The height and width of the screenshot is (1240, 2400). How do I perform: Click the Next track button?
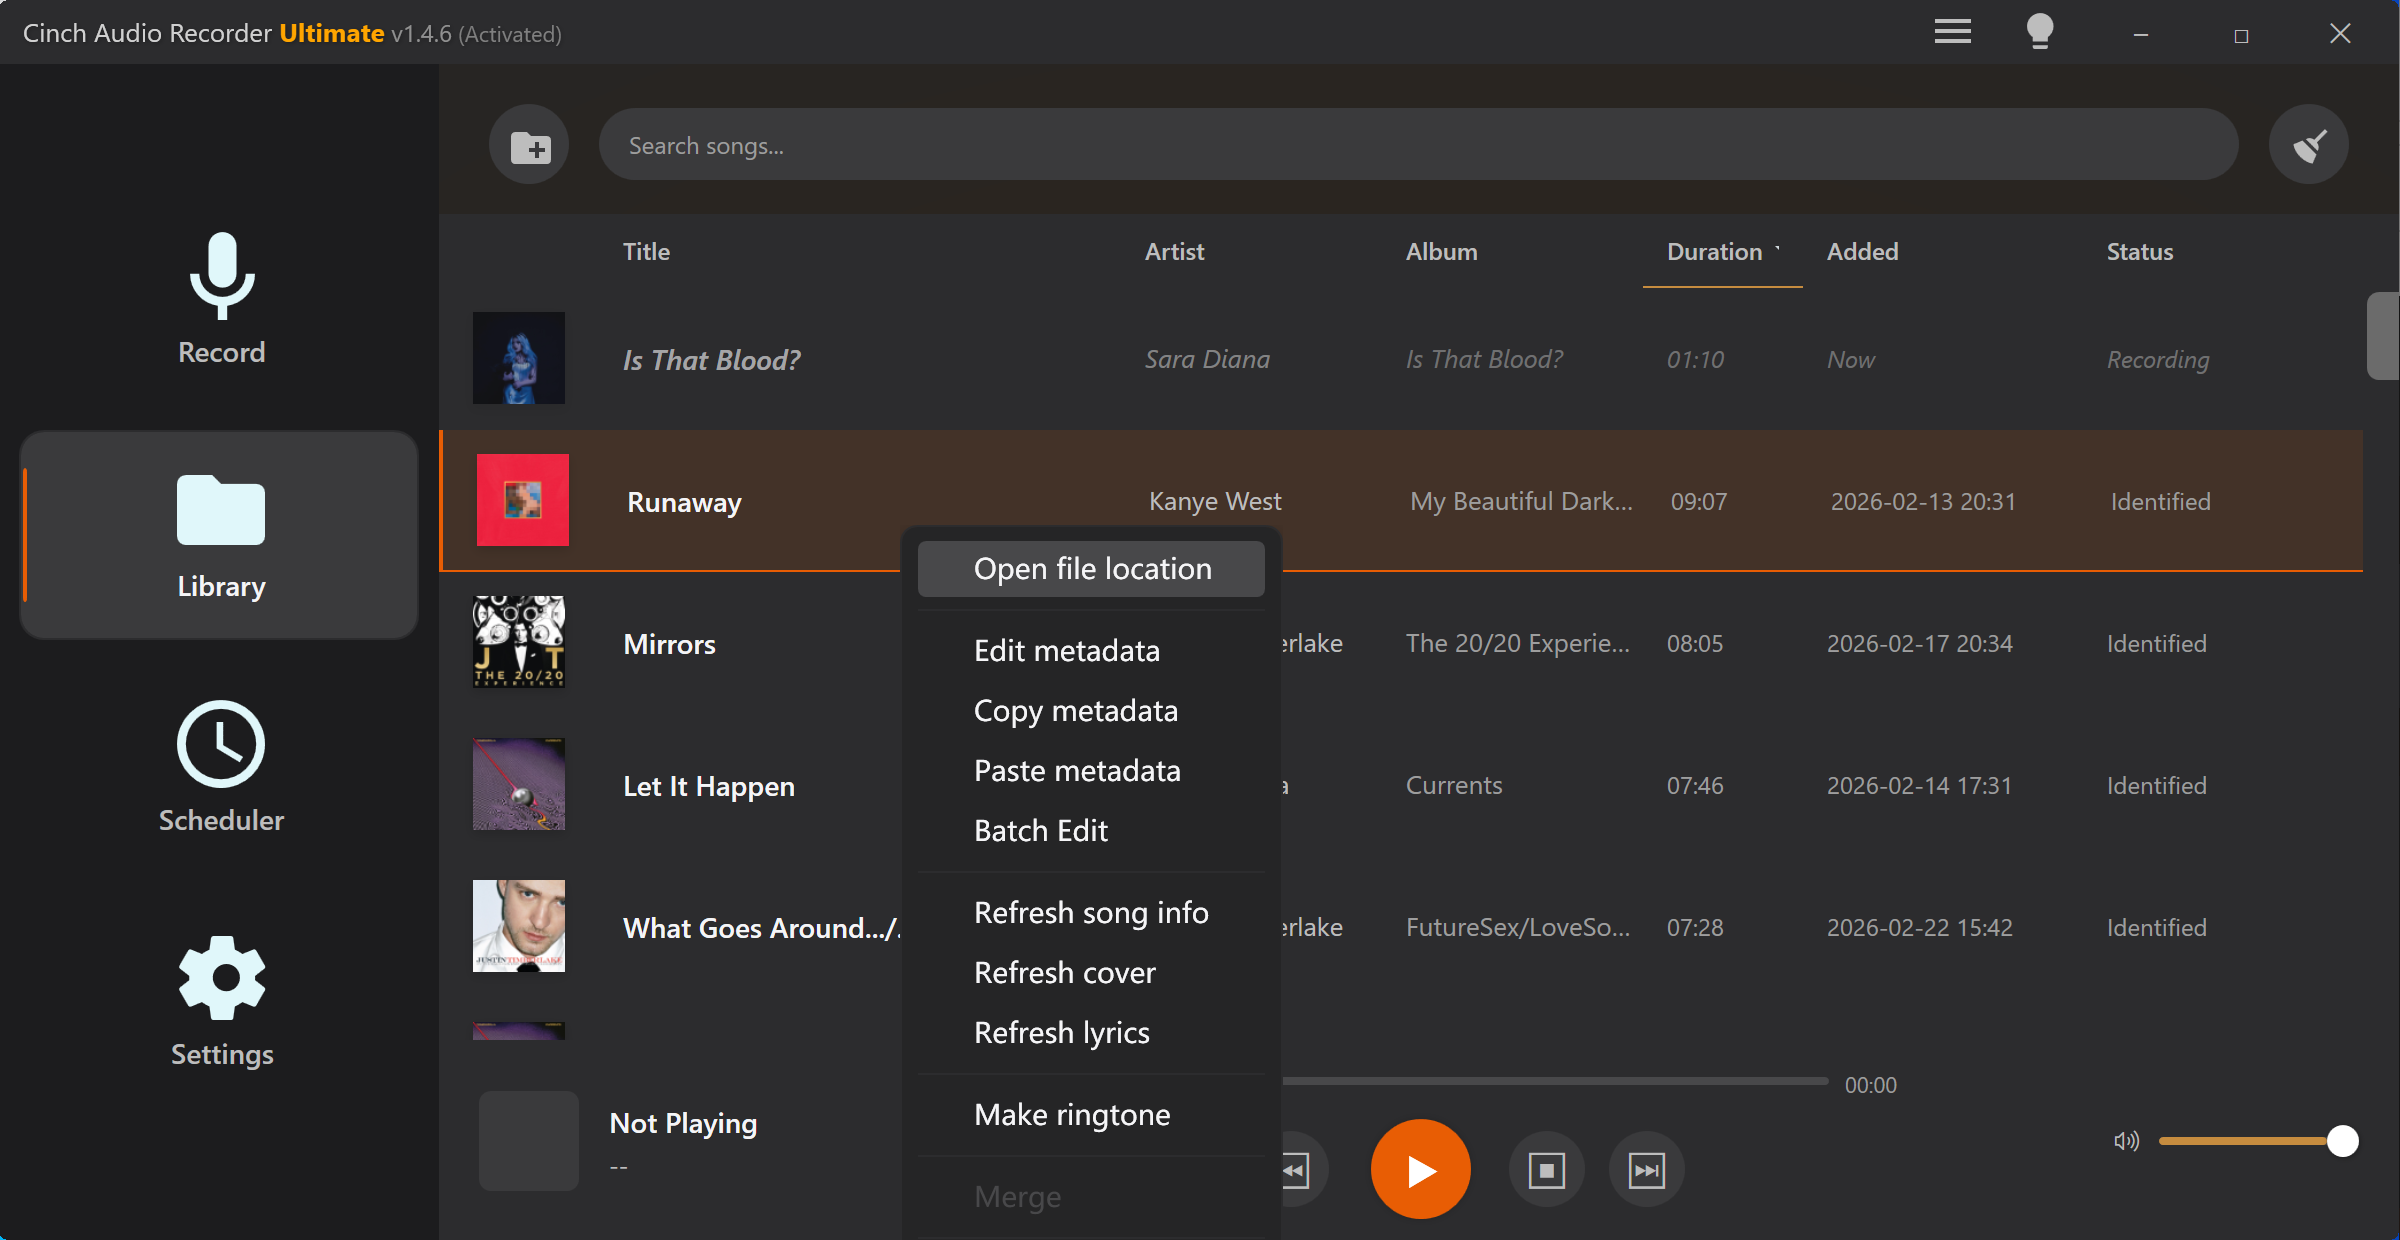point(1646,1169)
